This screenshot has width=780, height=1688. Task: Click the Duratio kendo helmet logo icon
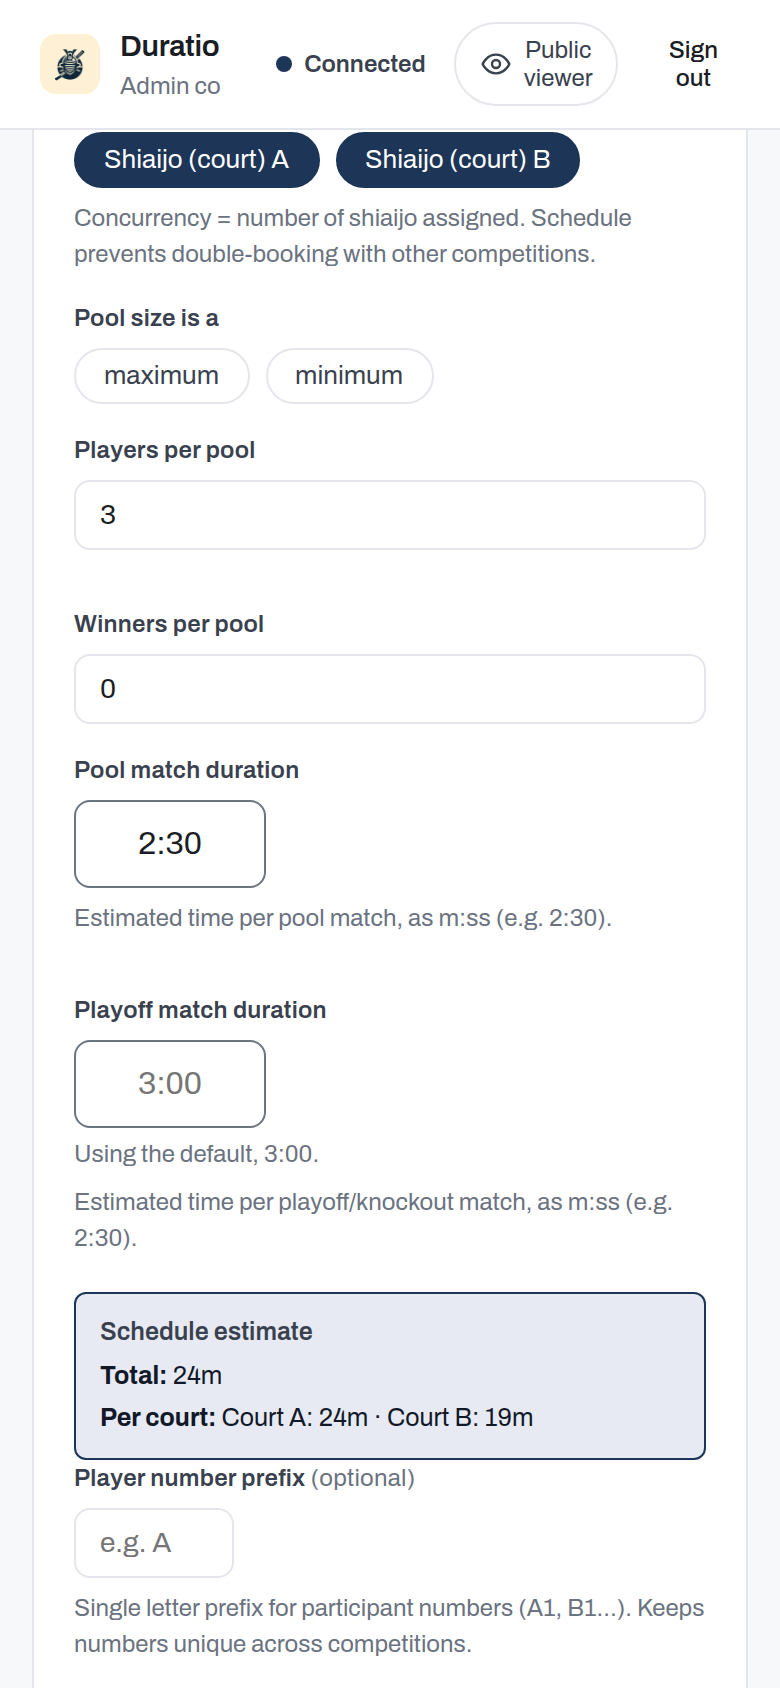pos(70,64)
